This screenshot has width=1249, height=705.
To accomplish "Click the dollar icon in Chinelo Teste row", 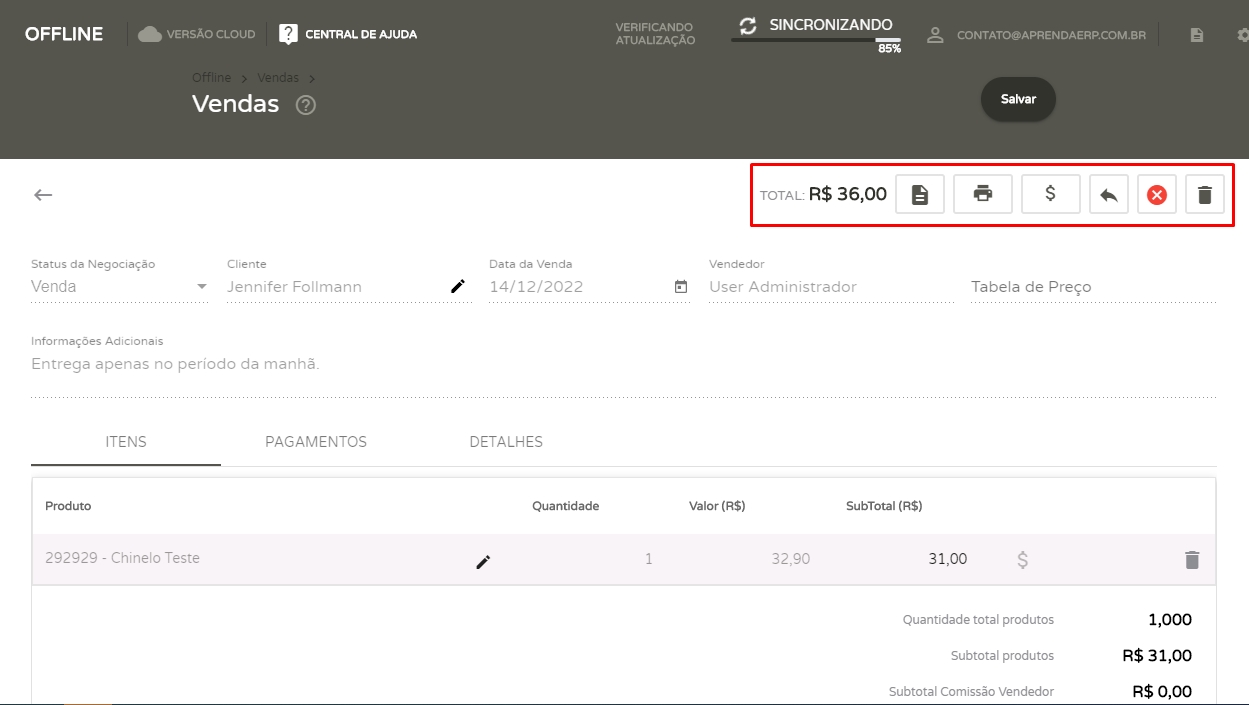I will click(1022, 560).
